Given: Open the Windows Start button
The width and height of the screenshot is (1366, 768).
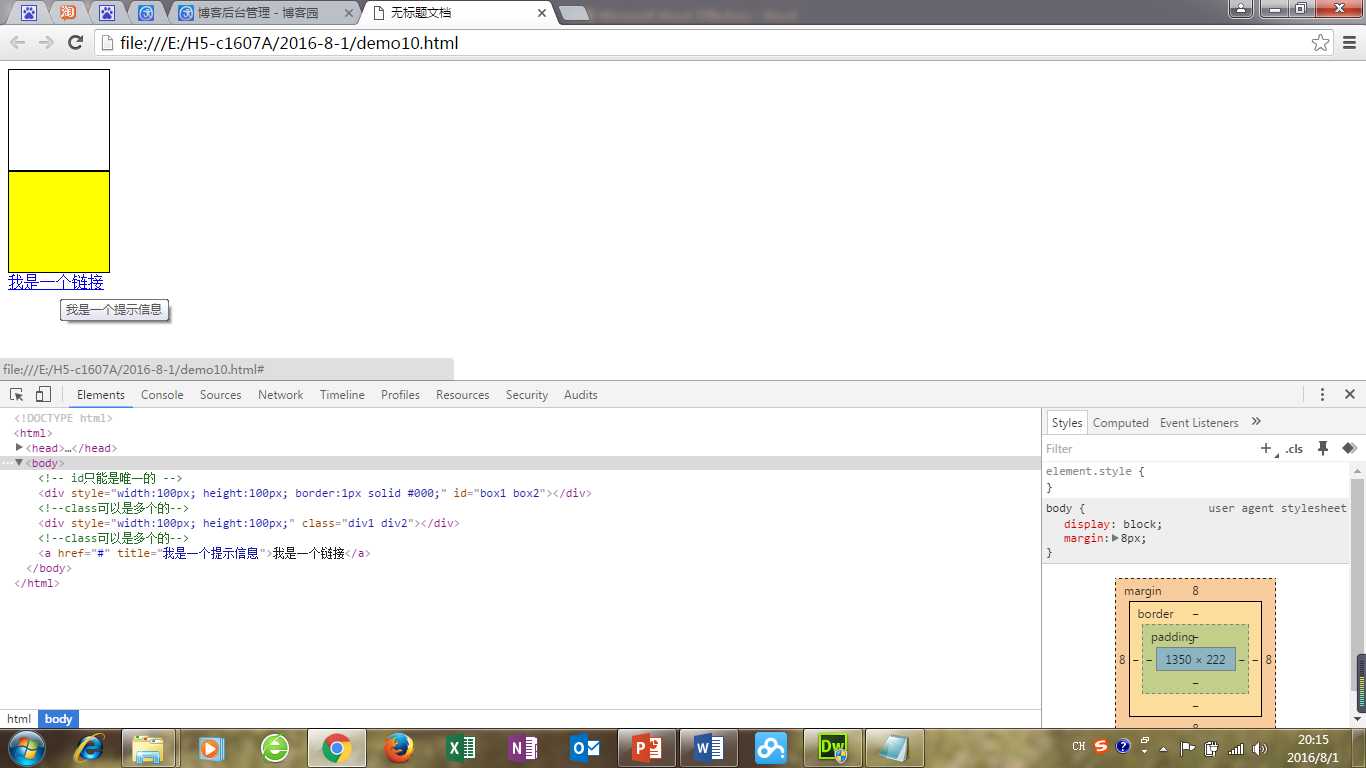Looking at the screenshot, I should (x=27, y=748).
